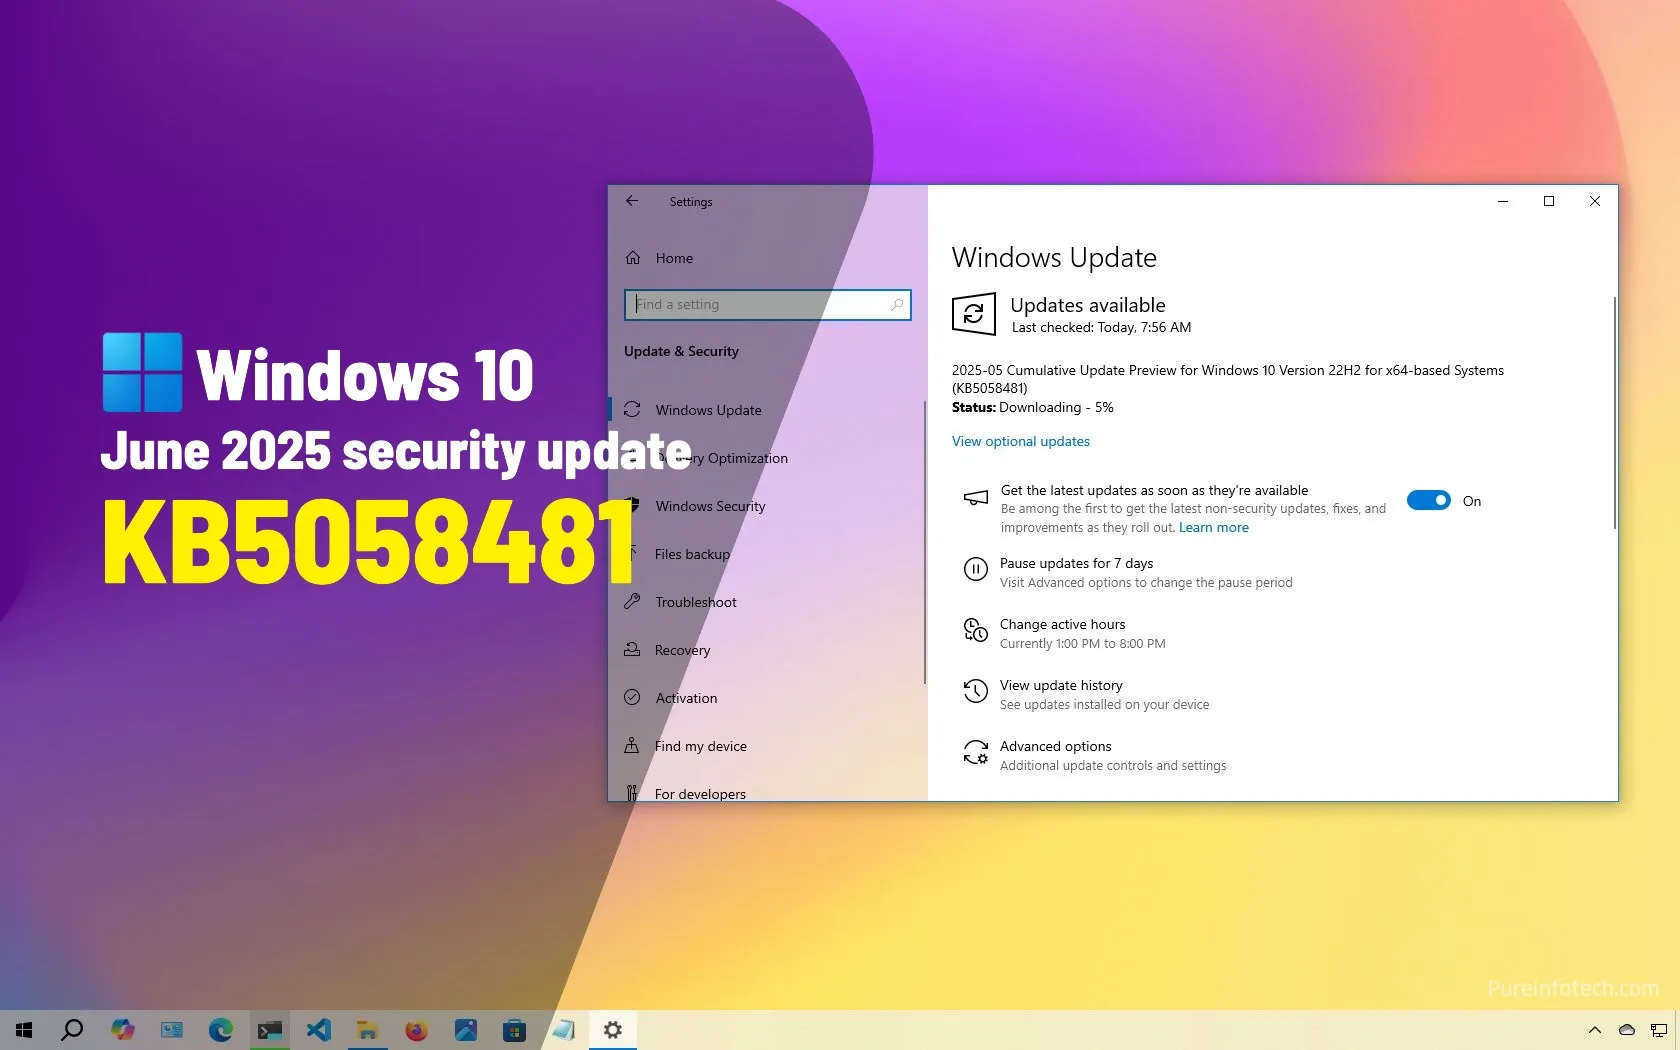This screenshot has height=1050, width=1680.
Task: Open the Control Panel-like taskbar app icon
Action: (171, 1029)
